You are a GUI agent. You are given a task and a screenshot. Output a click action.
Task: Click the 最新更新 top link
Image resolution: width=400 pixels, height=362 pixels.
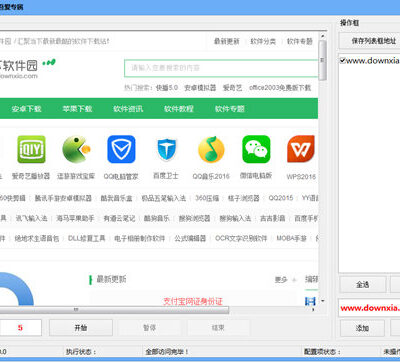pyautogui.click(x=227, y=41)
